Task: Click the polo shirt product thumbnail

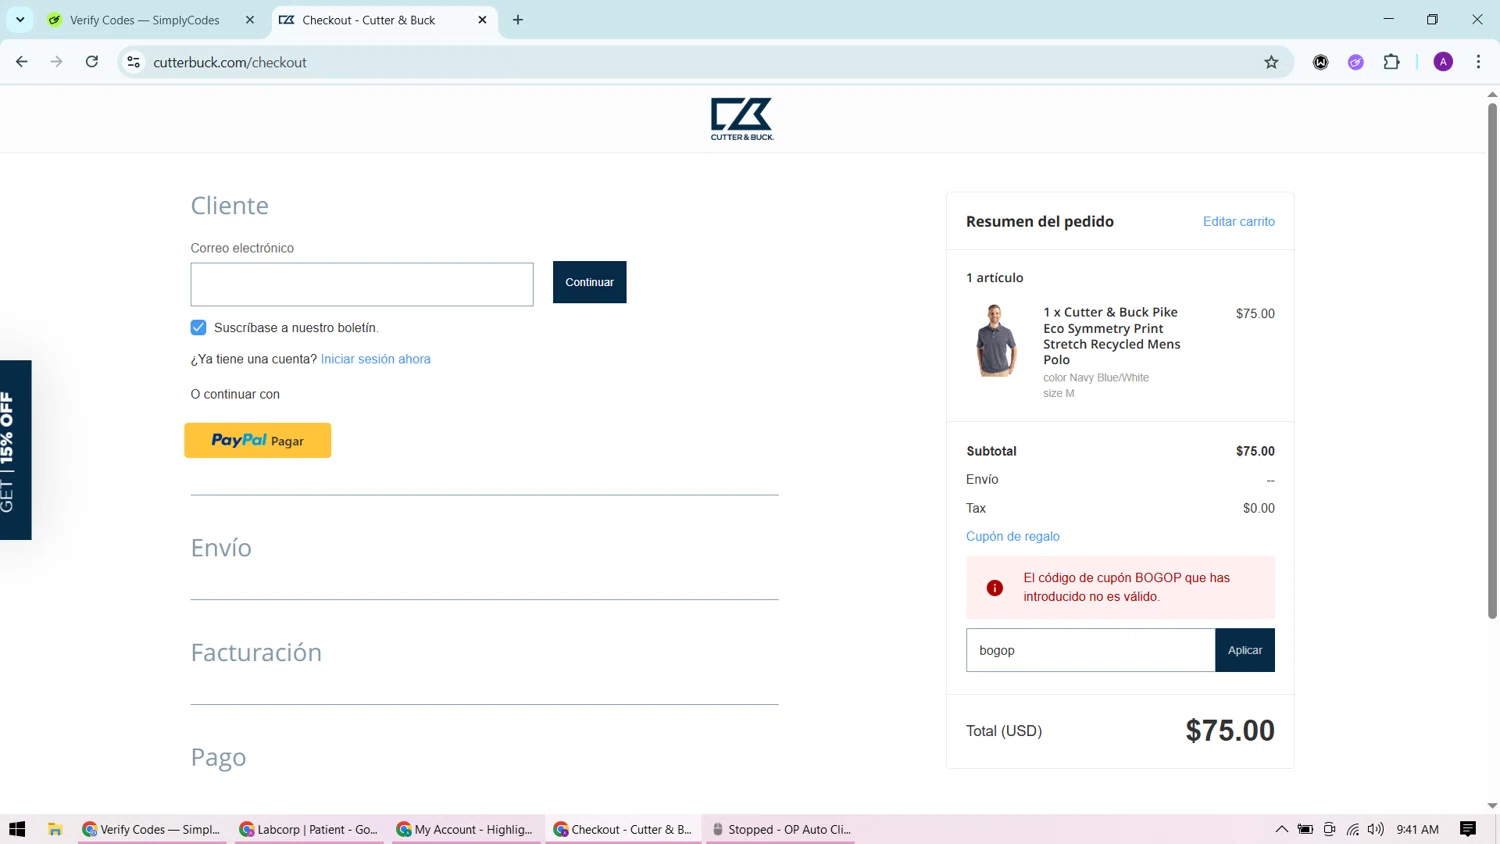Action: pyautogui.click(x=995, y=341)
